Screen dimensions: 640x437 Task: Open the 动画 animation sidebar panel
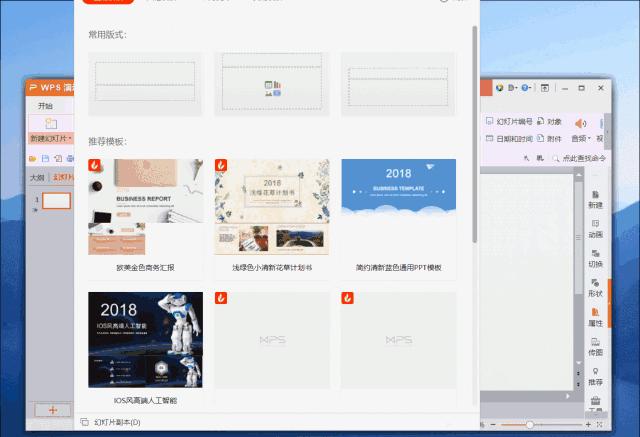(x=596, y=229)
